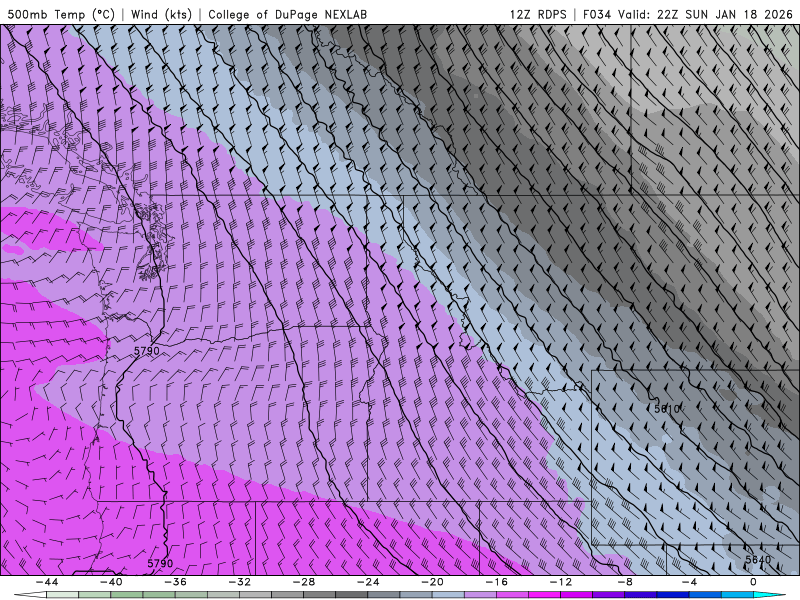The width and height of the screenshot is (800, 600).
Task: Click the 'Wind (kts)' header label
Action: pos(161,14)
